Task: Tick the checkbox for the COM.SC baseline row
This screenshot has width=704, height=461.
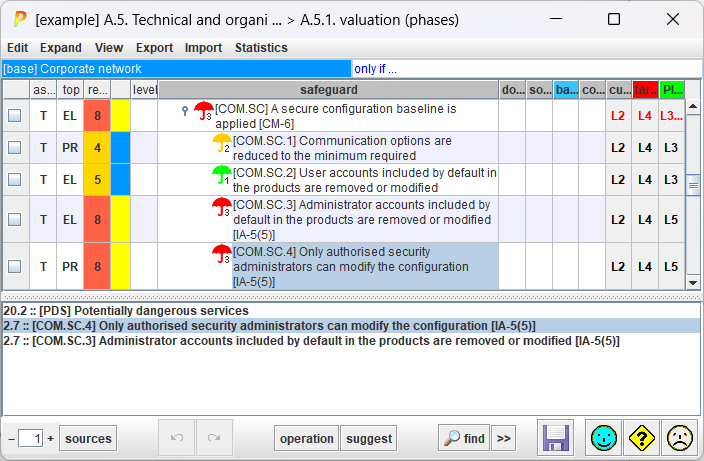Action: click(15, 115)
